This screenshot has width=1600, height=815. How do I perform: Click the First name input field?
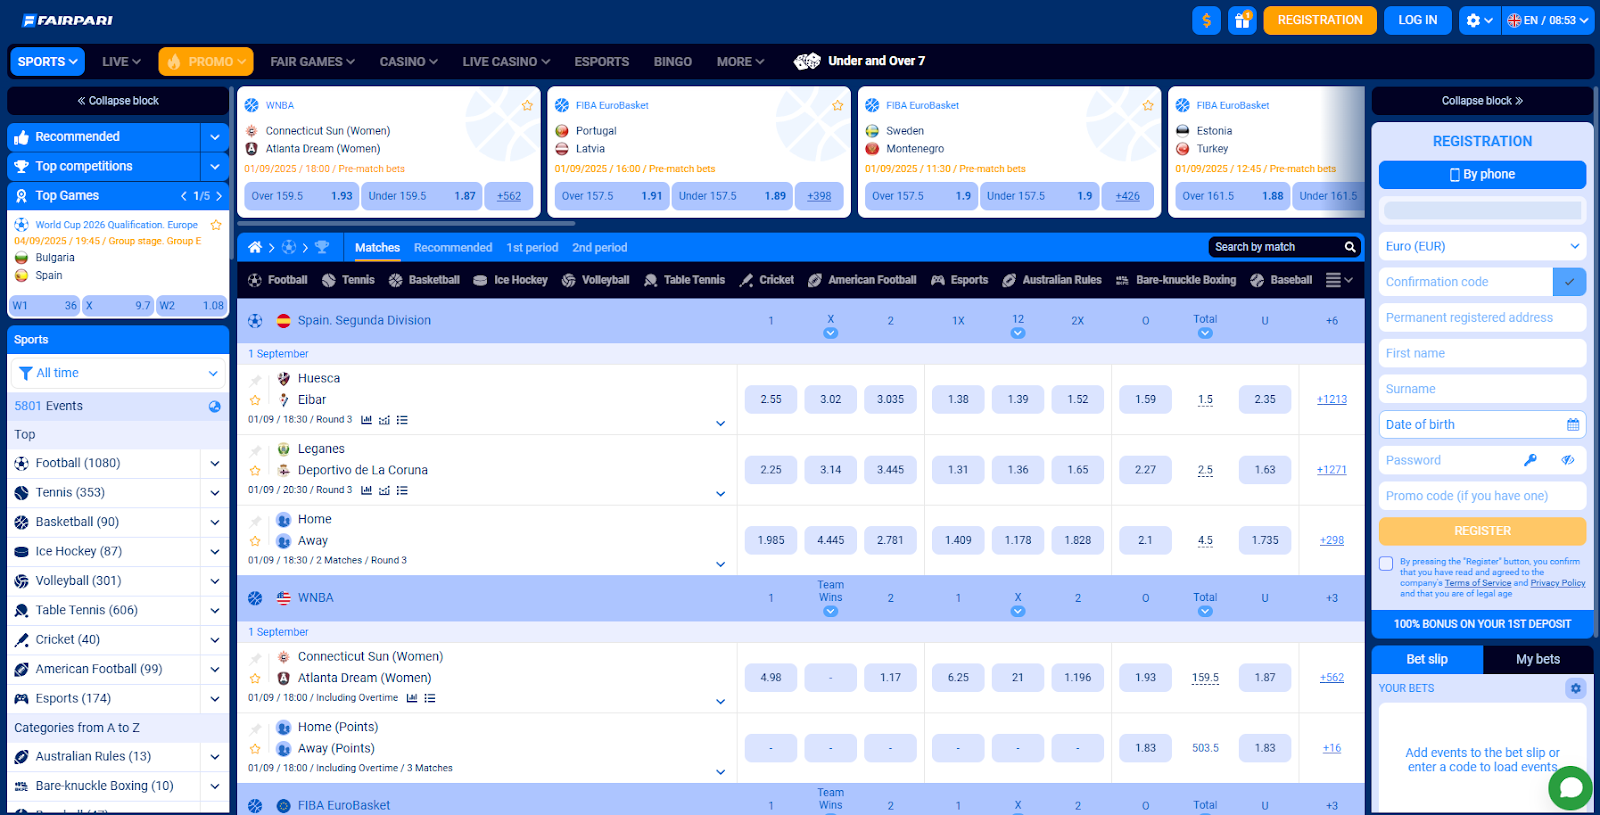[x=1482, y=353]
